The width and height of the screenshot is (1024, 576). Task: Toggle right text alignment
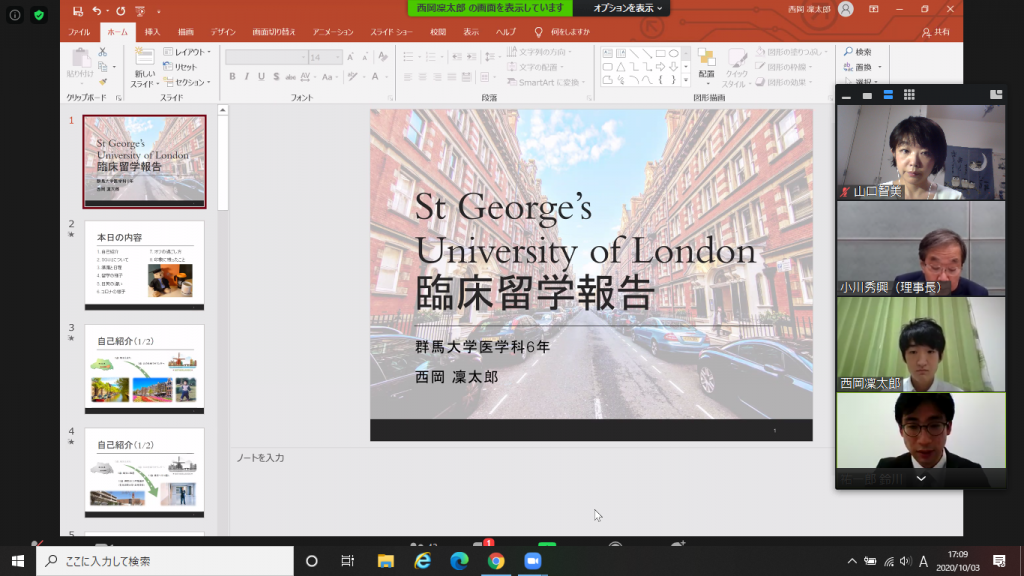pos(437,77)
